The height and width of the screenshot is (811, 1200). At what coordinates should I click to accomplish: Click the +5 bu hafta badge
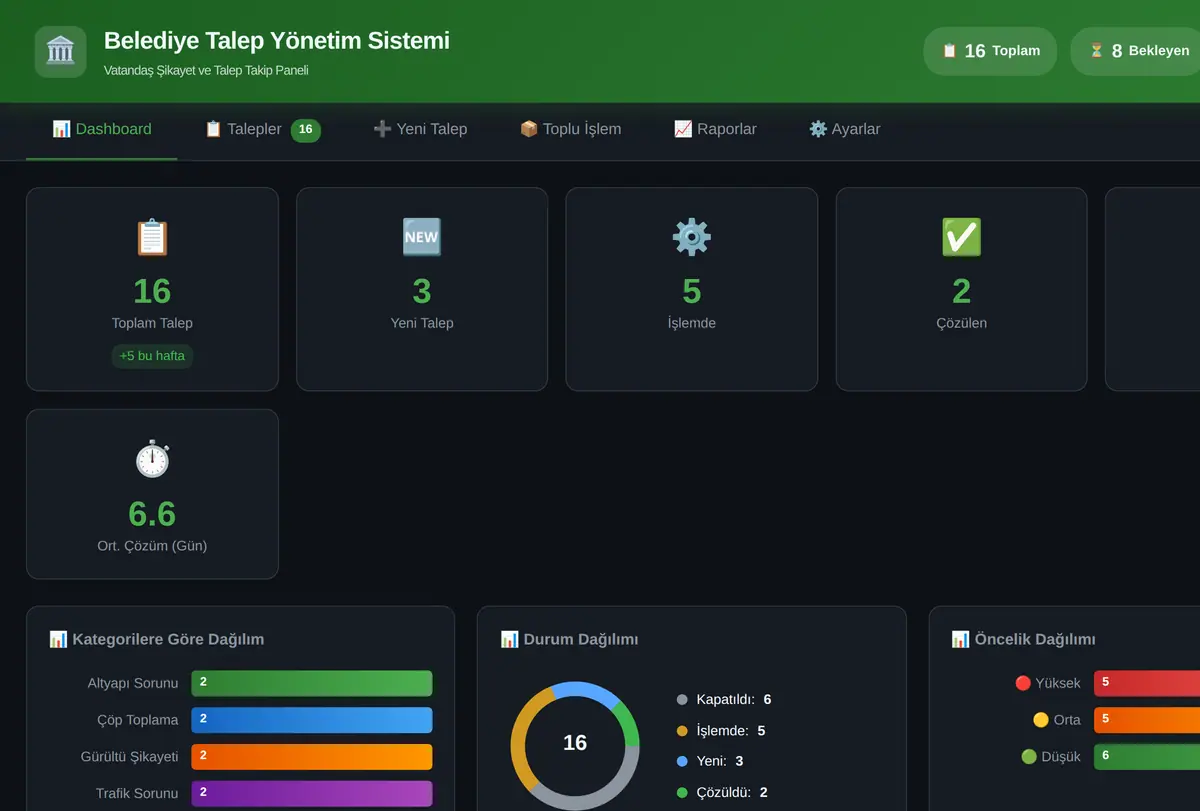(x=152, y=356)
